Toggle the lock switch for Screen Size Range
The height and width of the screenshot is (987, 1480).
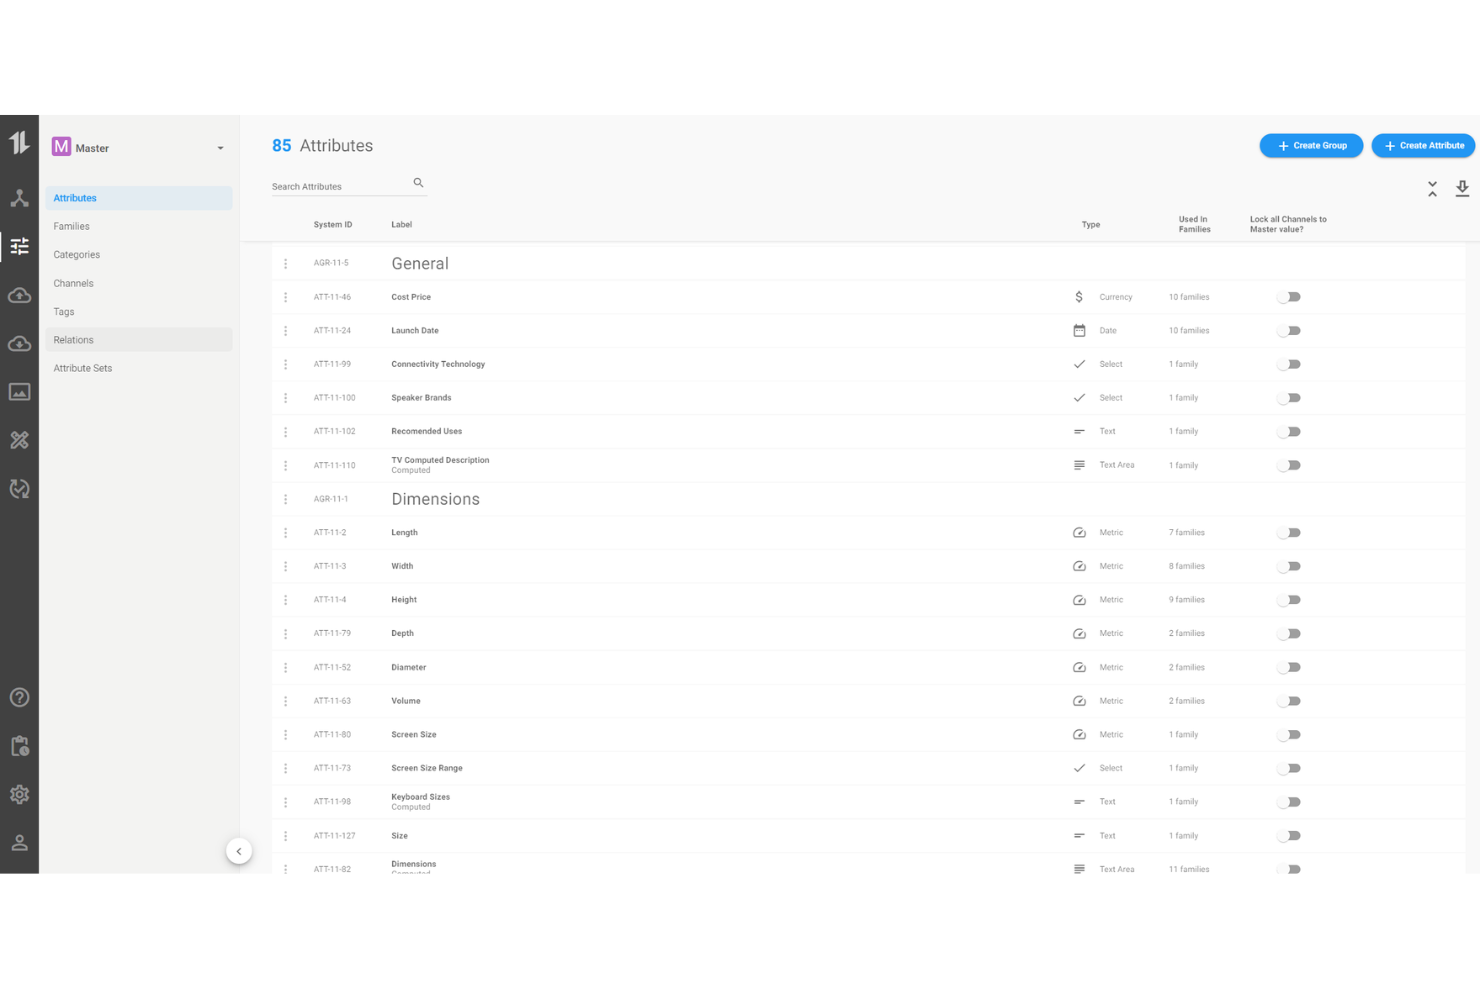pyautogui.click(x=1288, y=768)
